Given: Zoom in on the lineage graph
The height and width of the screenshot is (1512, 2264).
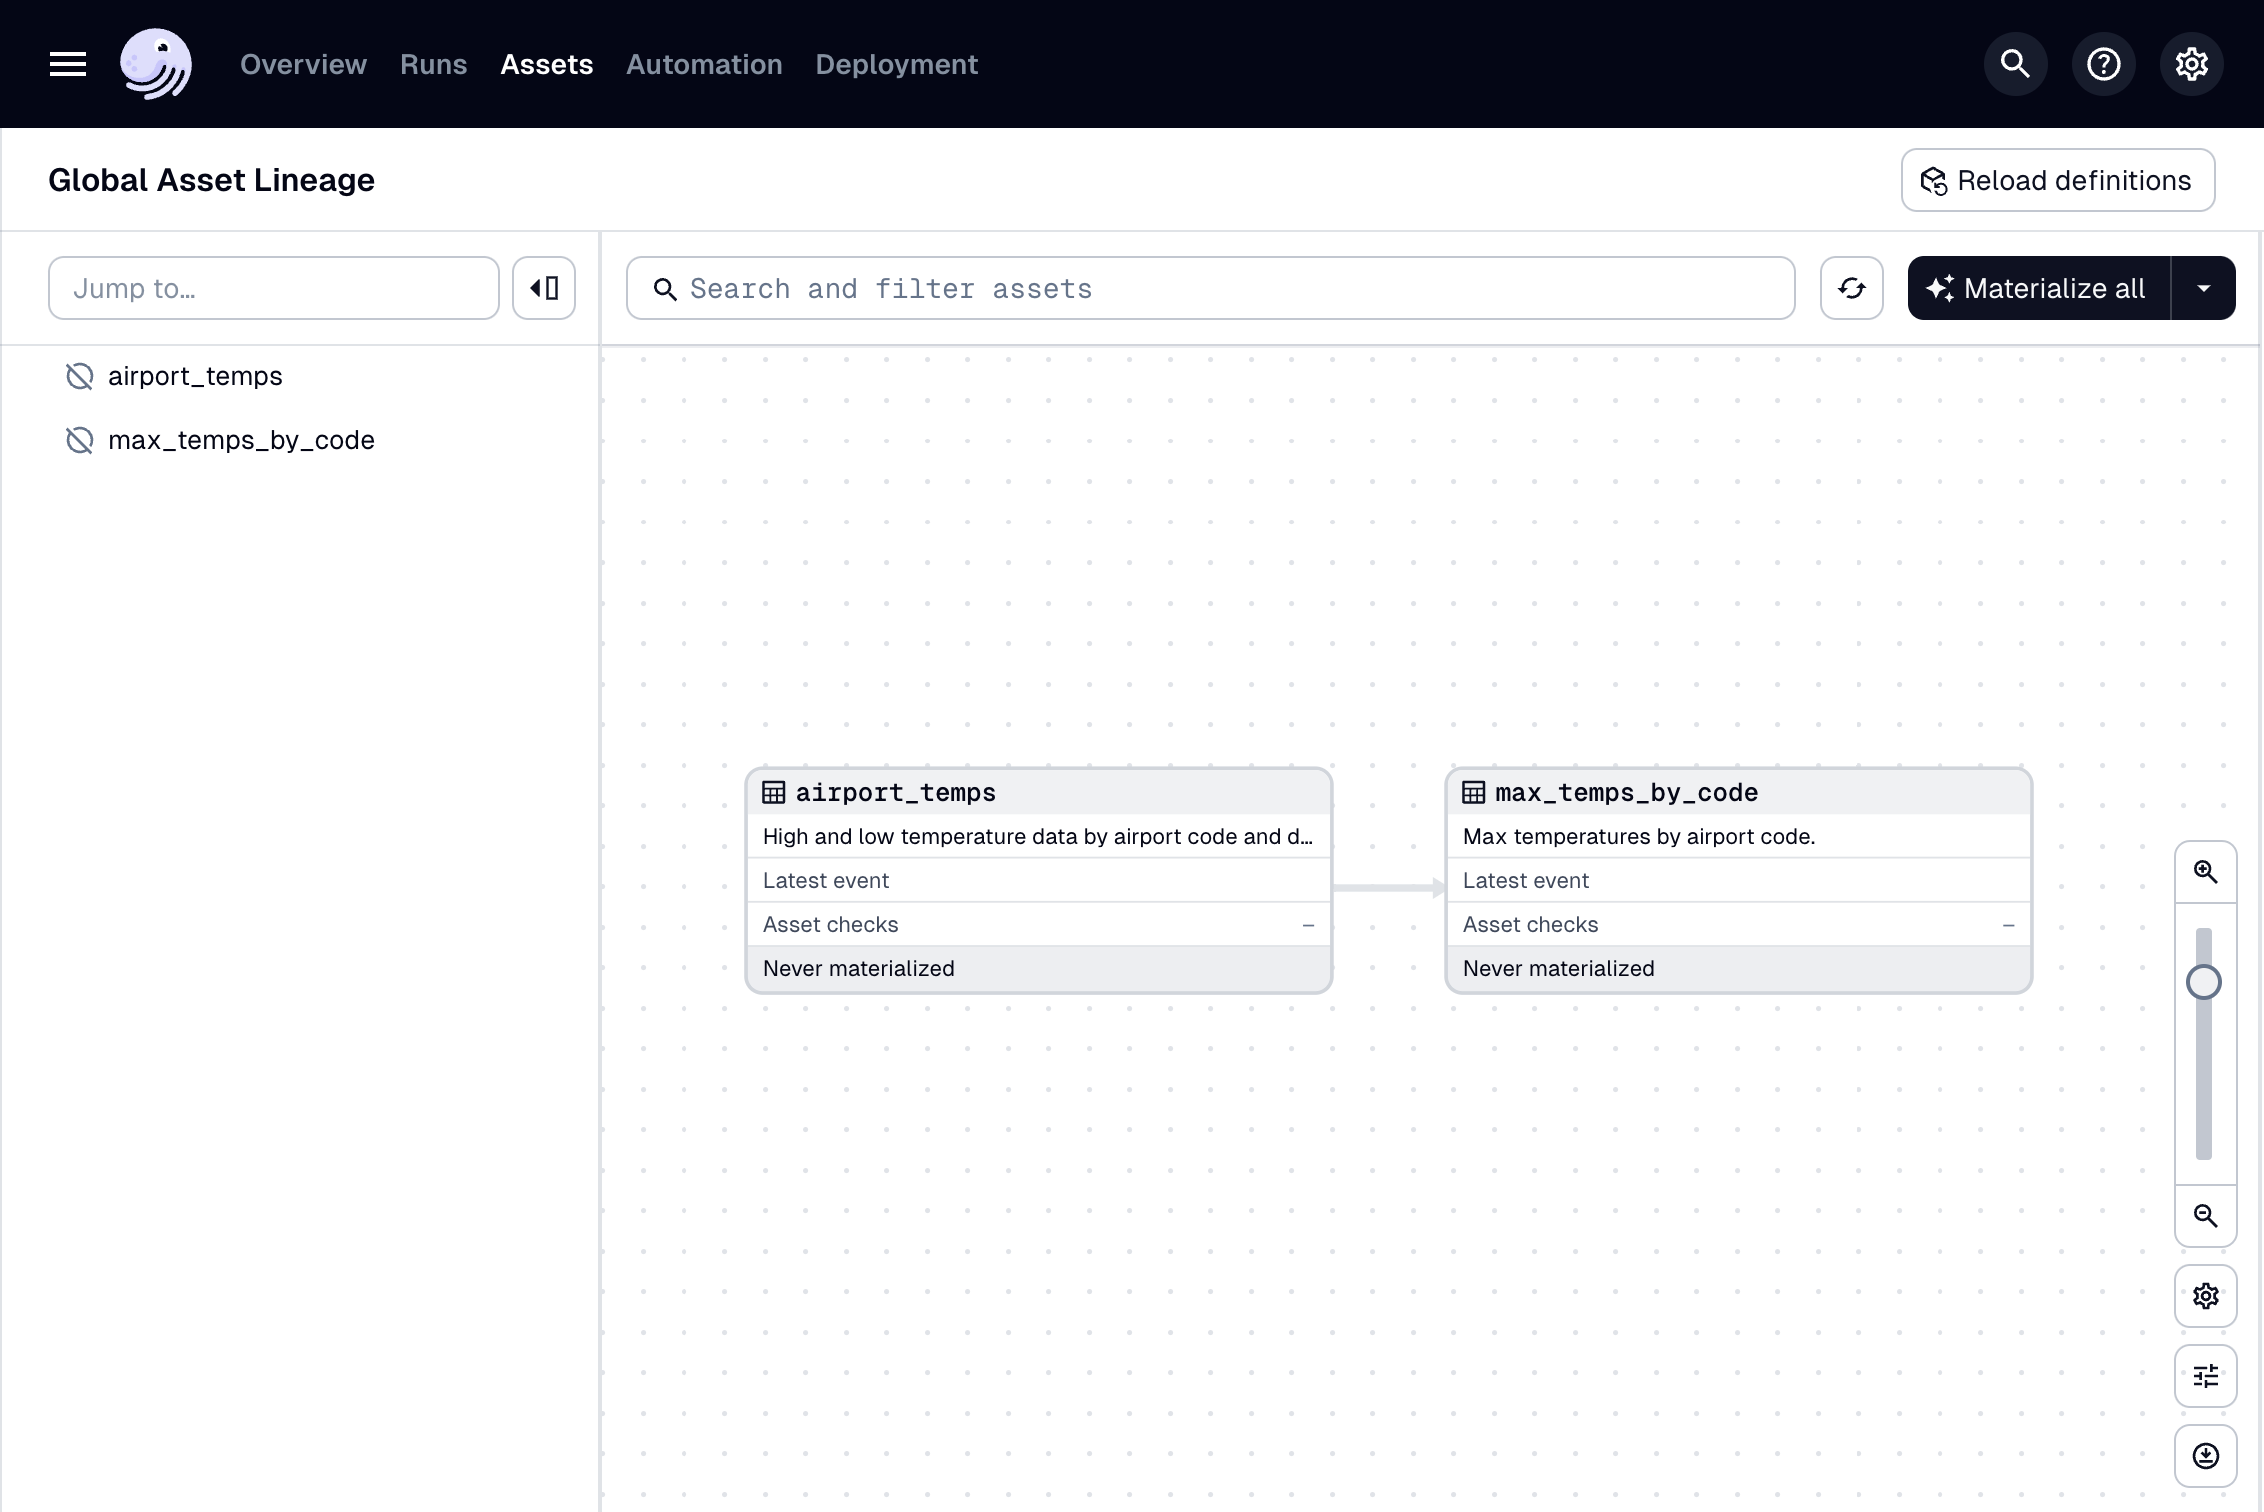Looking at the screenshot, I should [2205, 872].
